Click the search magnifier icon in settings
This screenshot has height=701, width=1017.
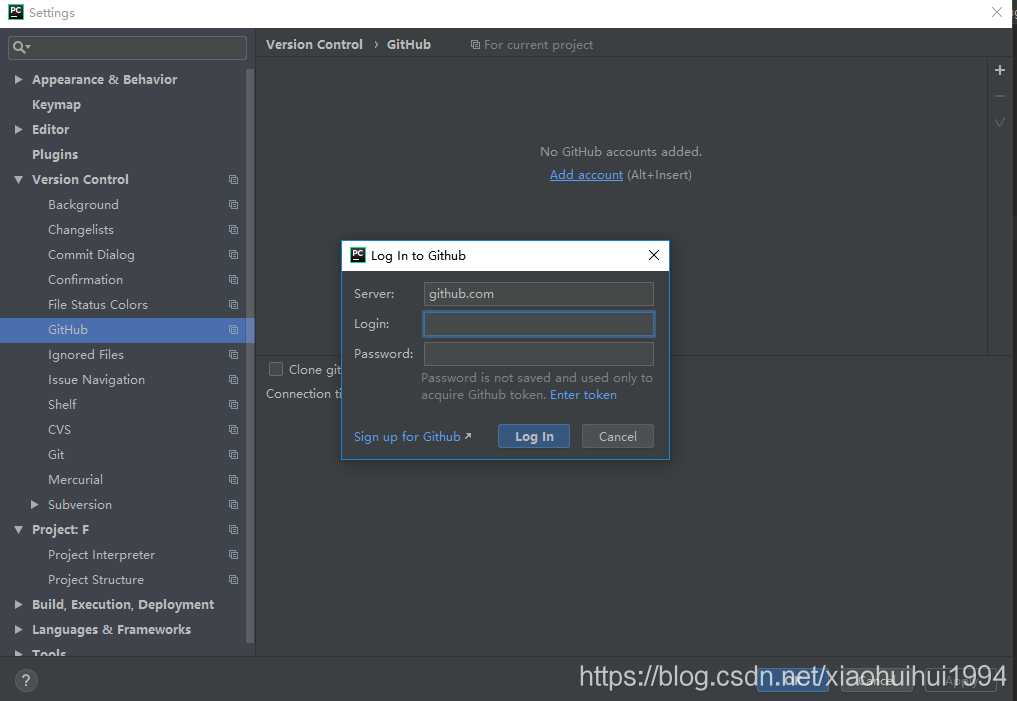coord(19,47)
